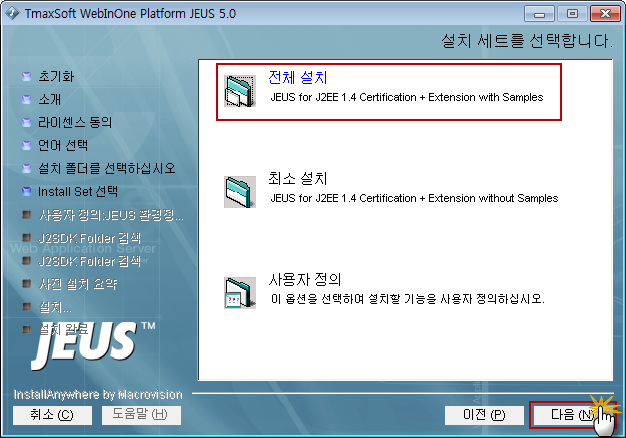Maximize the JEUS installer window
This screenshot has height=438, width=626.
(x=572, y=14)
